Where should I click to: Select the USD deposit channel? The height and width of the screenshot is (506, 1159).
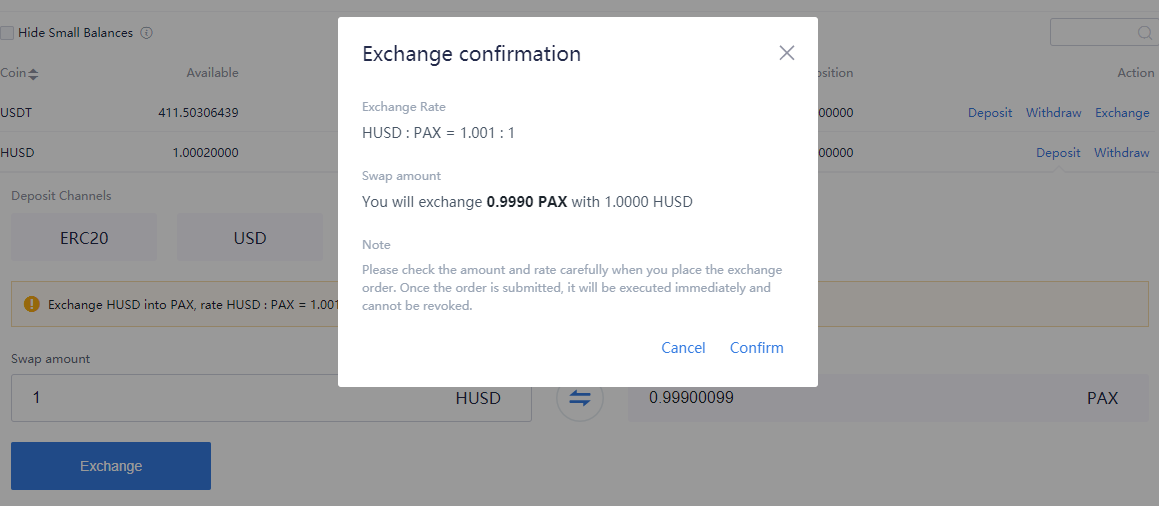250,237
